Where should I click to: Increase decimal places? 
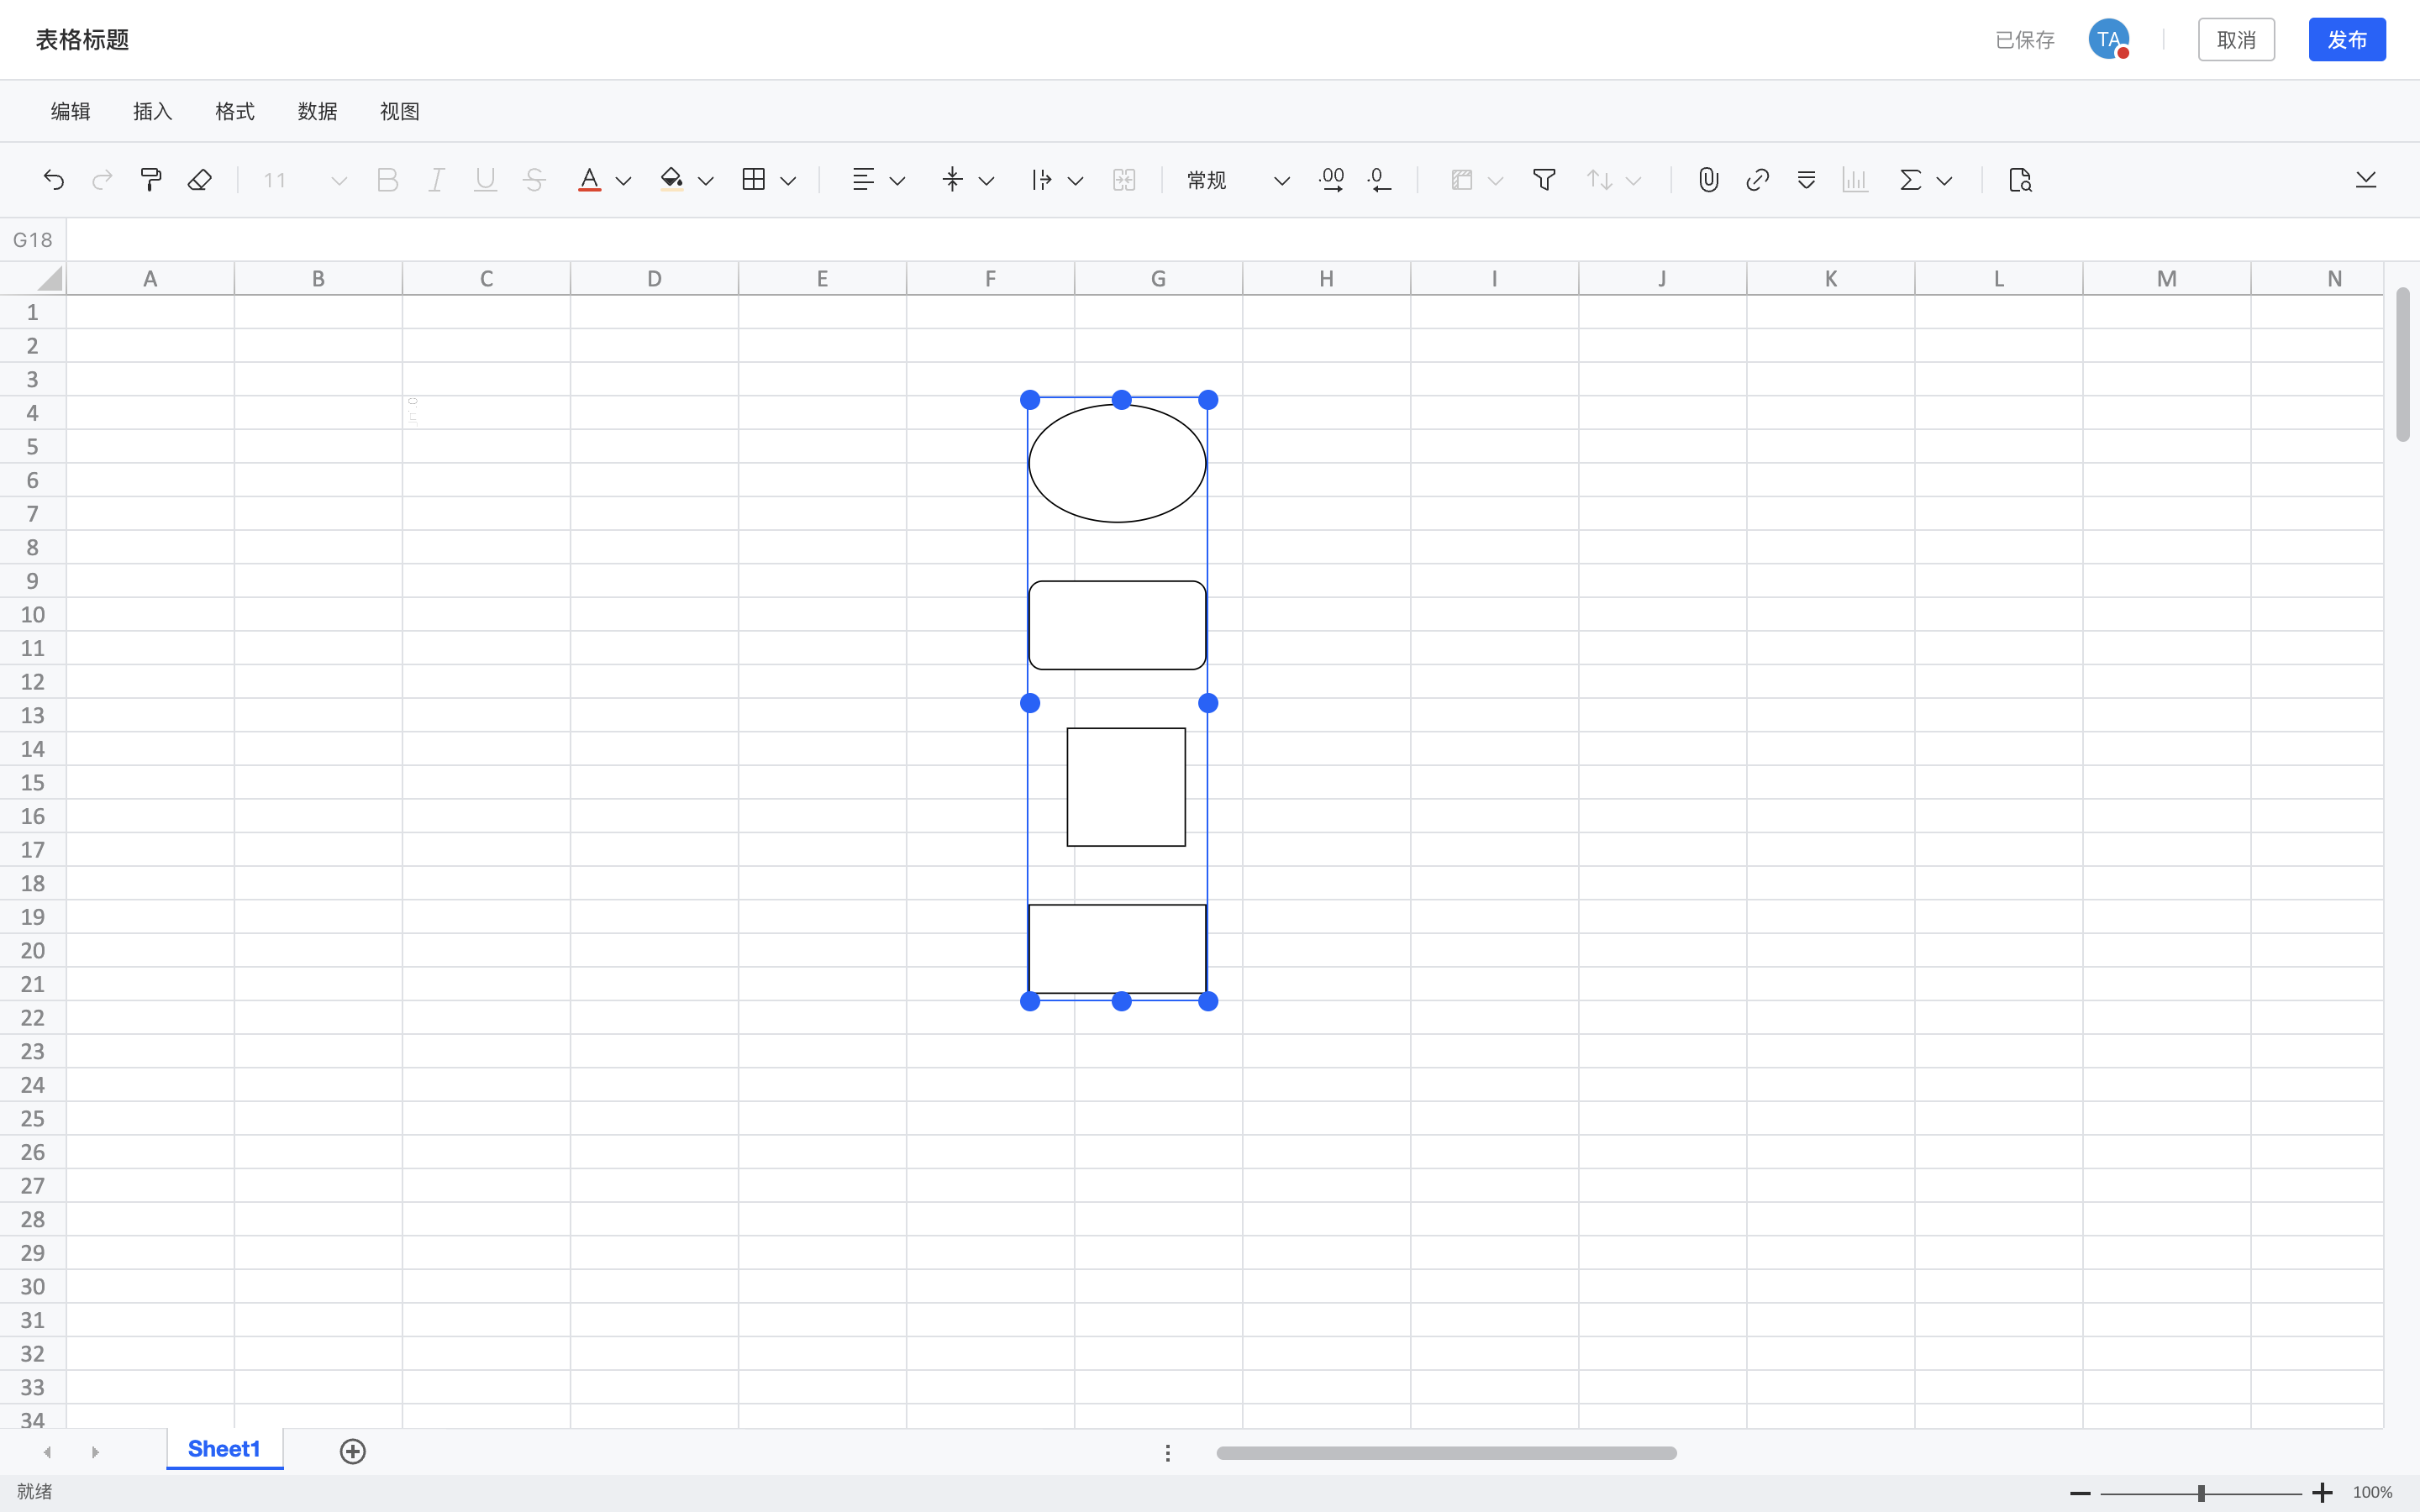[x=1331, y=180]
